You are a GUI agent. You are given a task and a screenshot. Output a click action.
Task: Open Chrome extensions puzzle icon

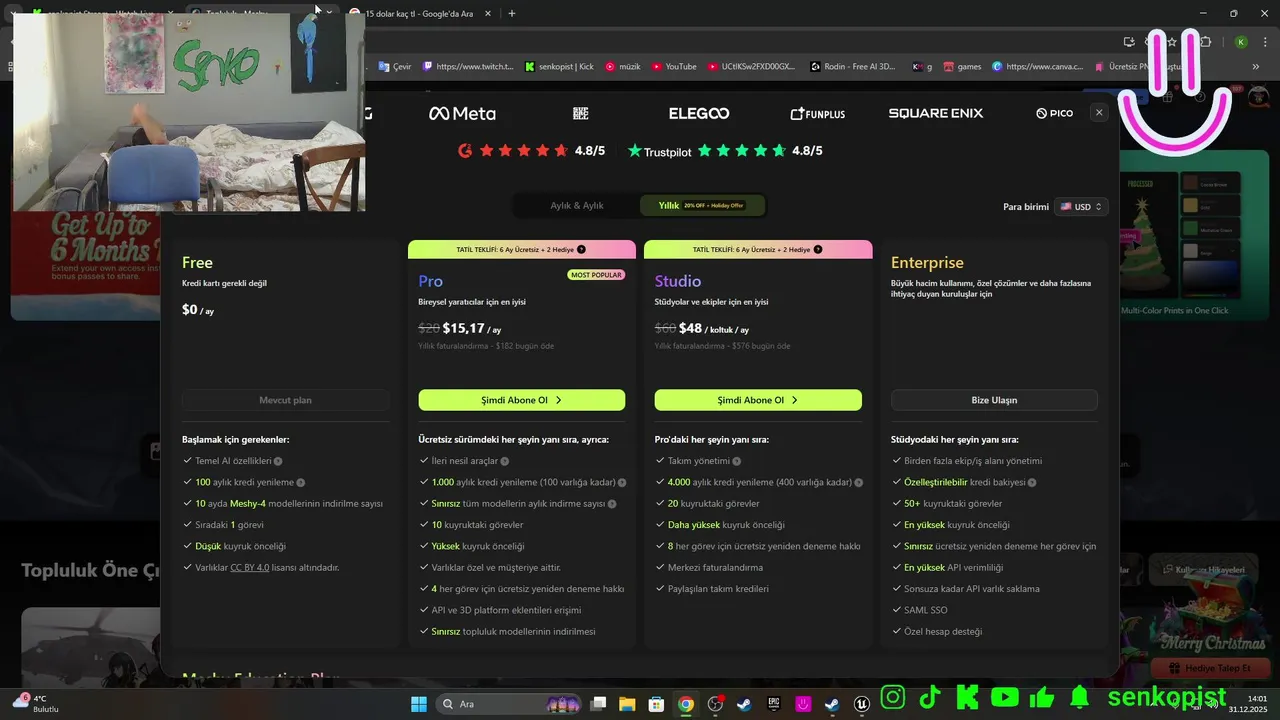point(1205,42)
